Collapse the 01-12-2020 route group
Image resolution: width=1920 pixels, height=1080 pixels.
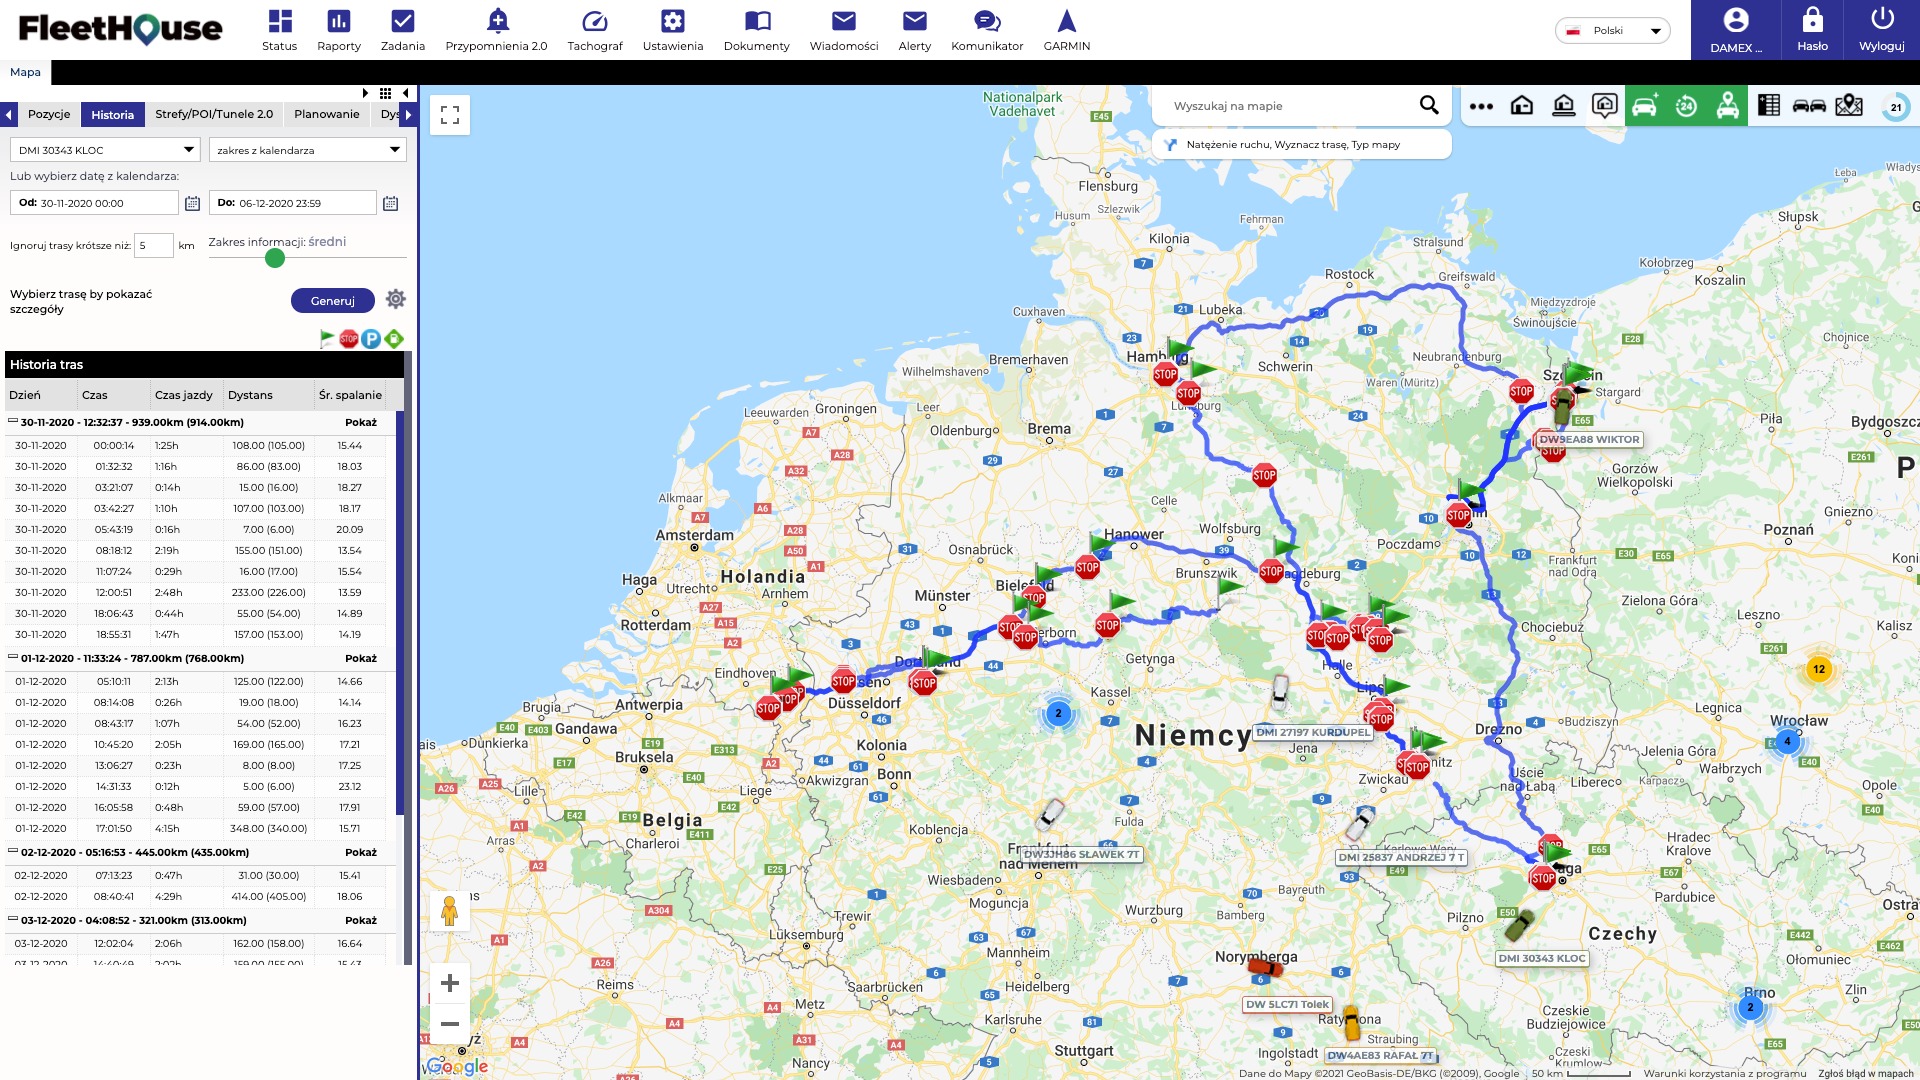pos(13,658)
